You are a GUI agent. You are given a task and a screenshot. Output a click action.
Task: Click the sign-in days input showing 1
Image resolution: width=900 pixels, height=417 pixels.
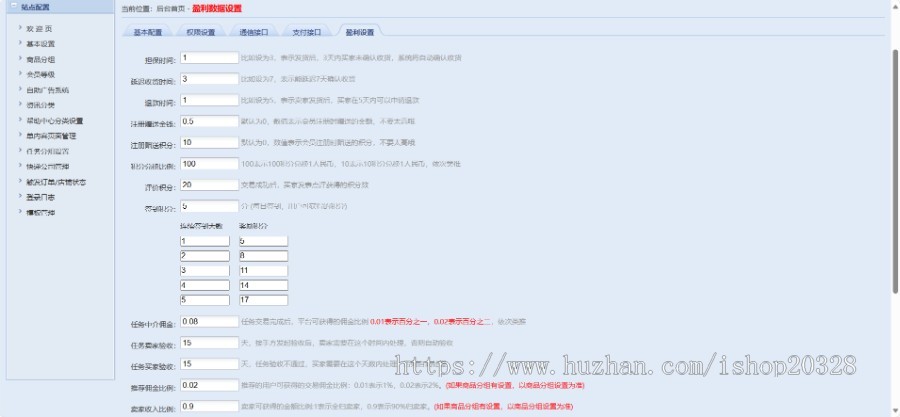coord(205,241)
